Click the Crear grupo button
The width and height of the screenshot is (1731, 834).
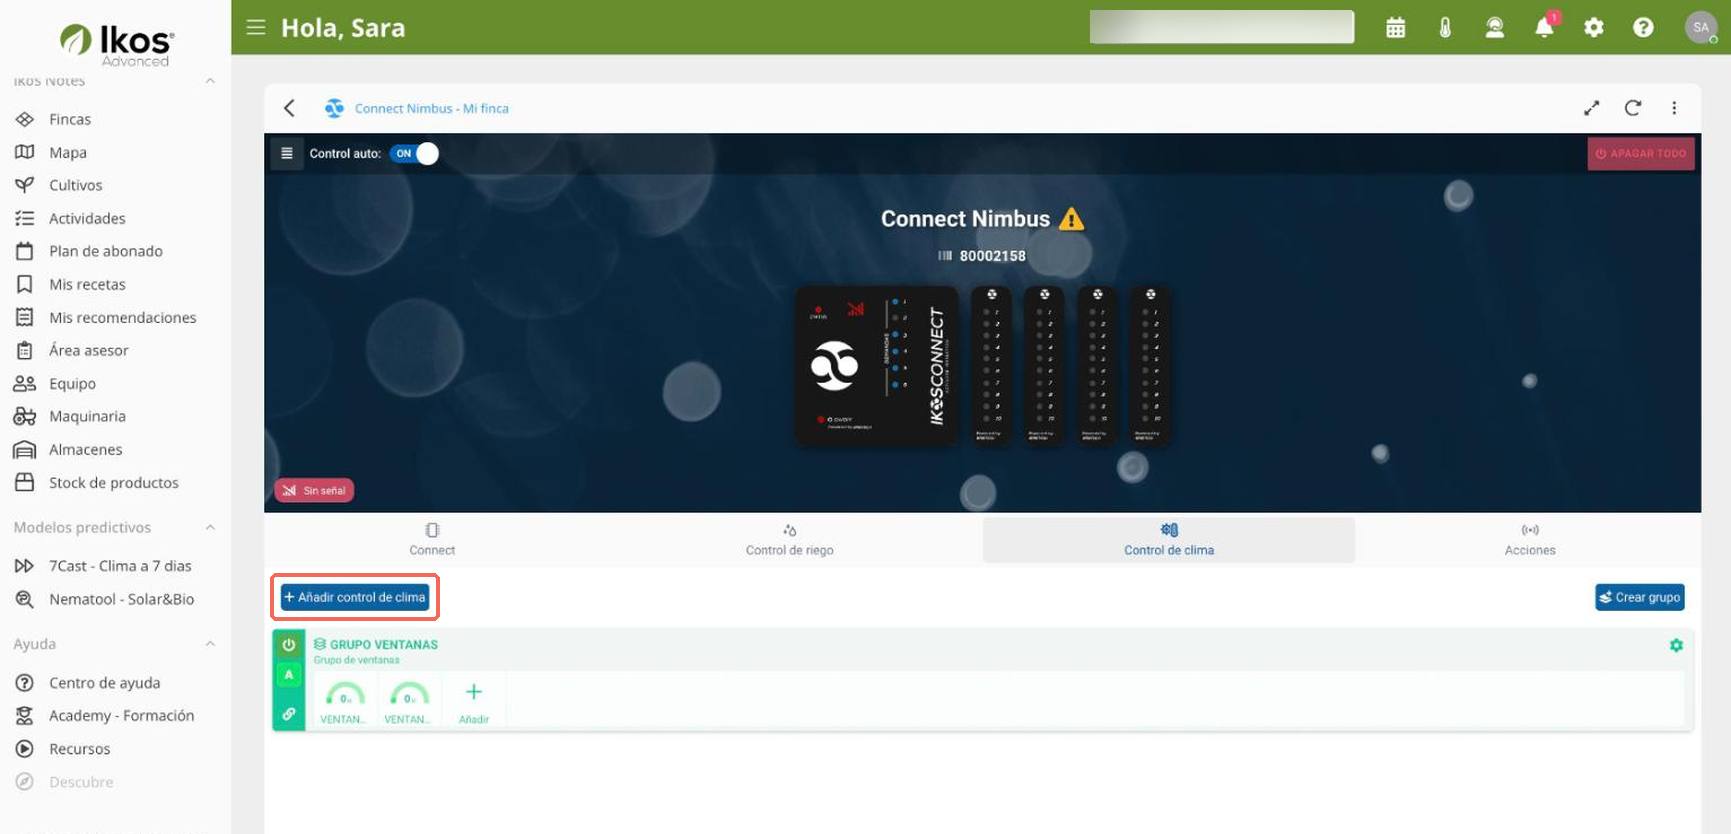click(x=1640, y=597)
